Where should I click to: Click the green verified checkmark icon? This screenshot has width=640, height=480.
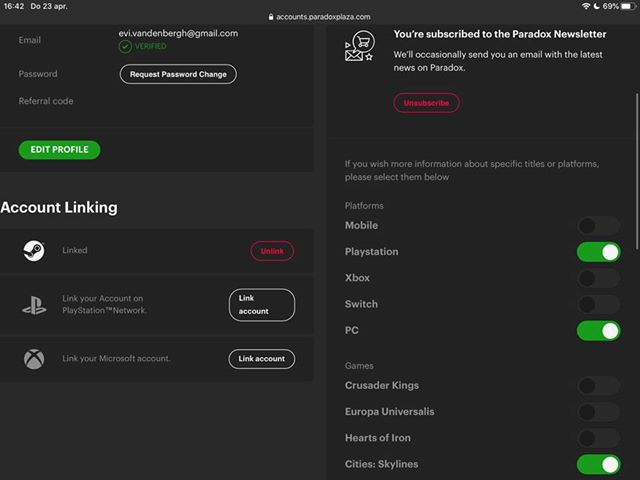[x=125, y=46]
